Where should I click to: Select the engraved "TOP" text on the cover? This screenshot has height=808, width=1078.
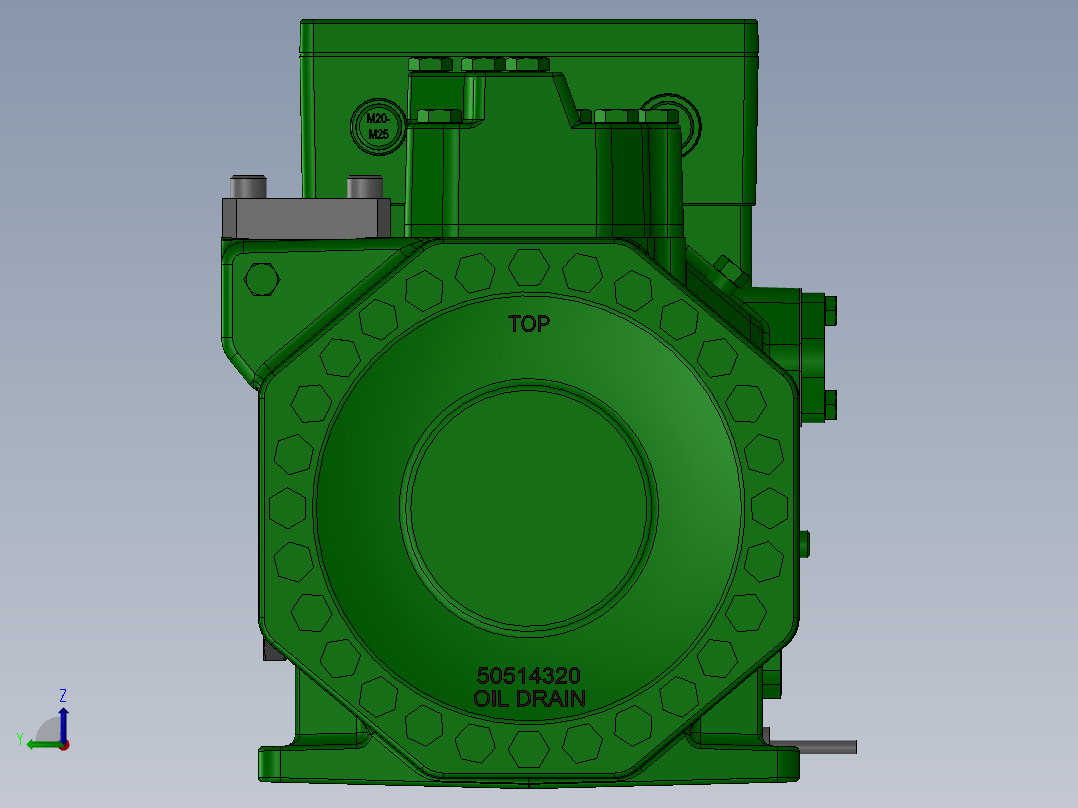coord(529,324)
